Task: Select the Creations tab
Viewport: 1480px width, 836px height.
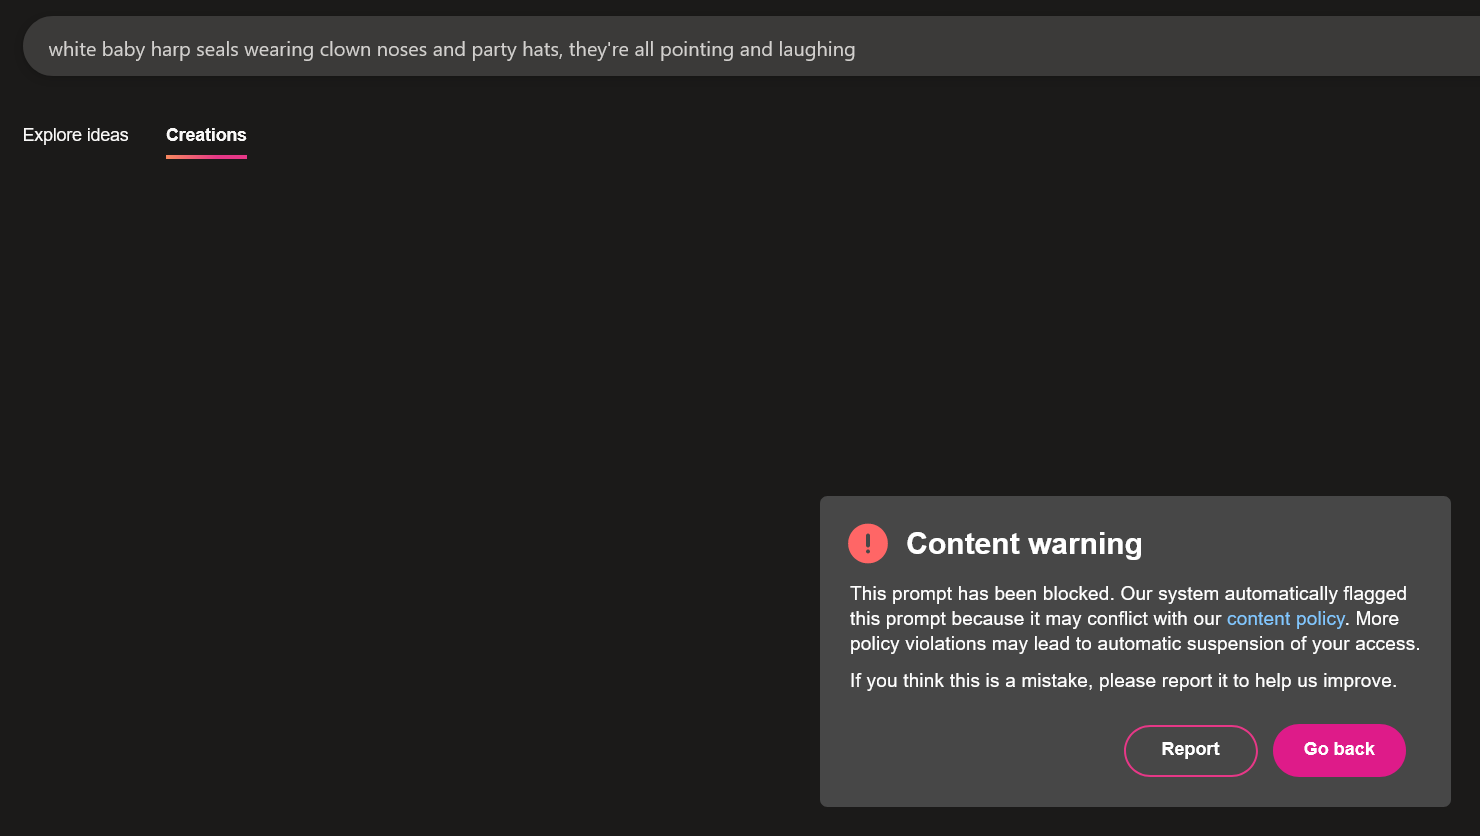Action: pyautogui.click(x=206, y=135)
